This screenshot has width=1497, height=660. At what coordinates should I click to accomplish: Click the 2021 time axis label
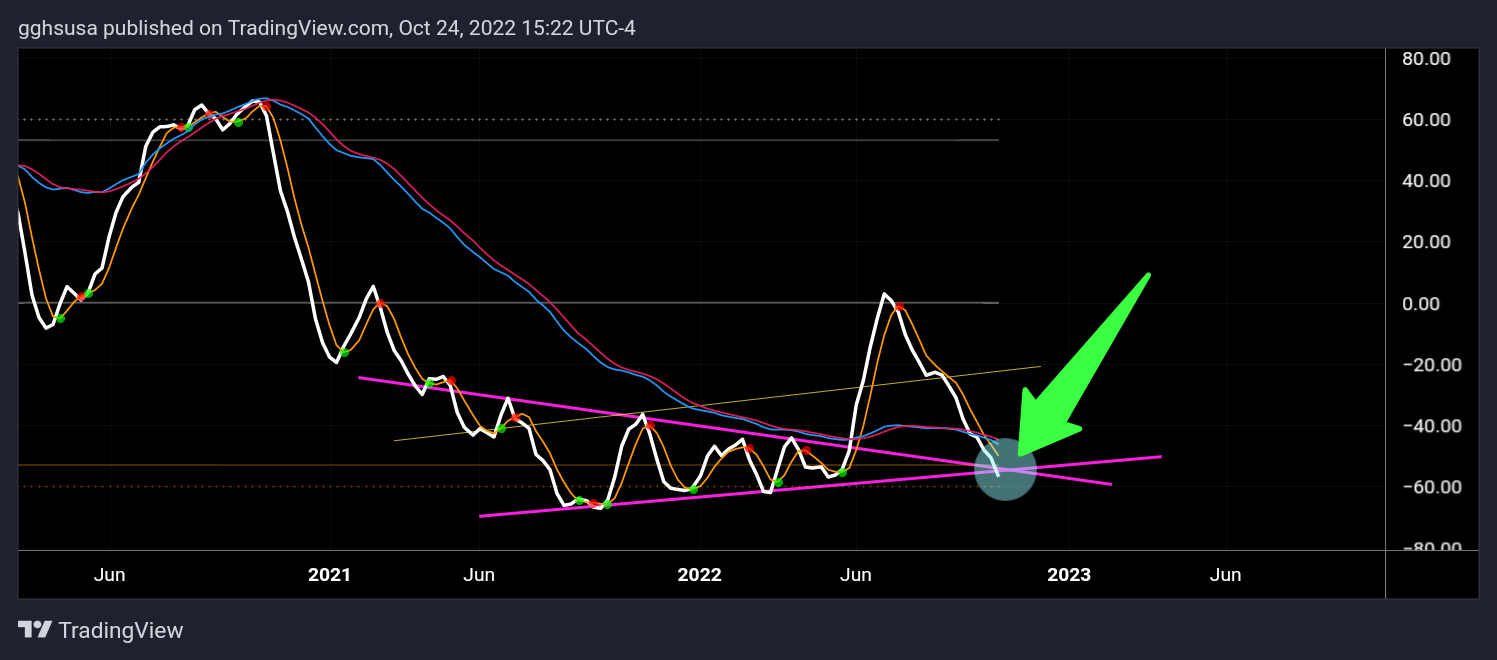click(x=329, y=575)
